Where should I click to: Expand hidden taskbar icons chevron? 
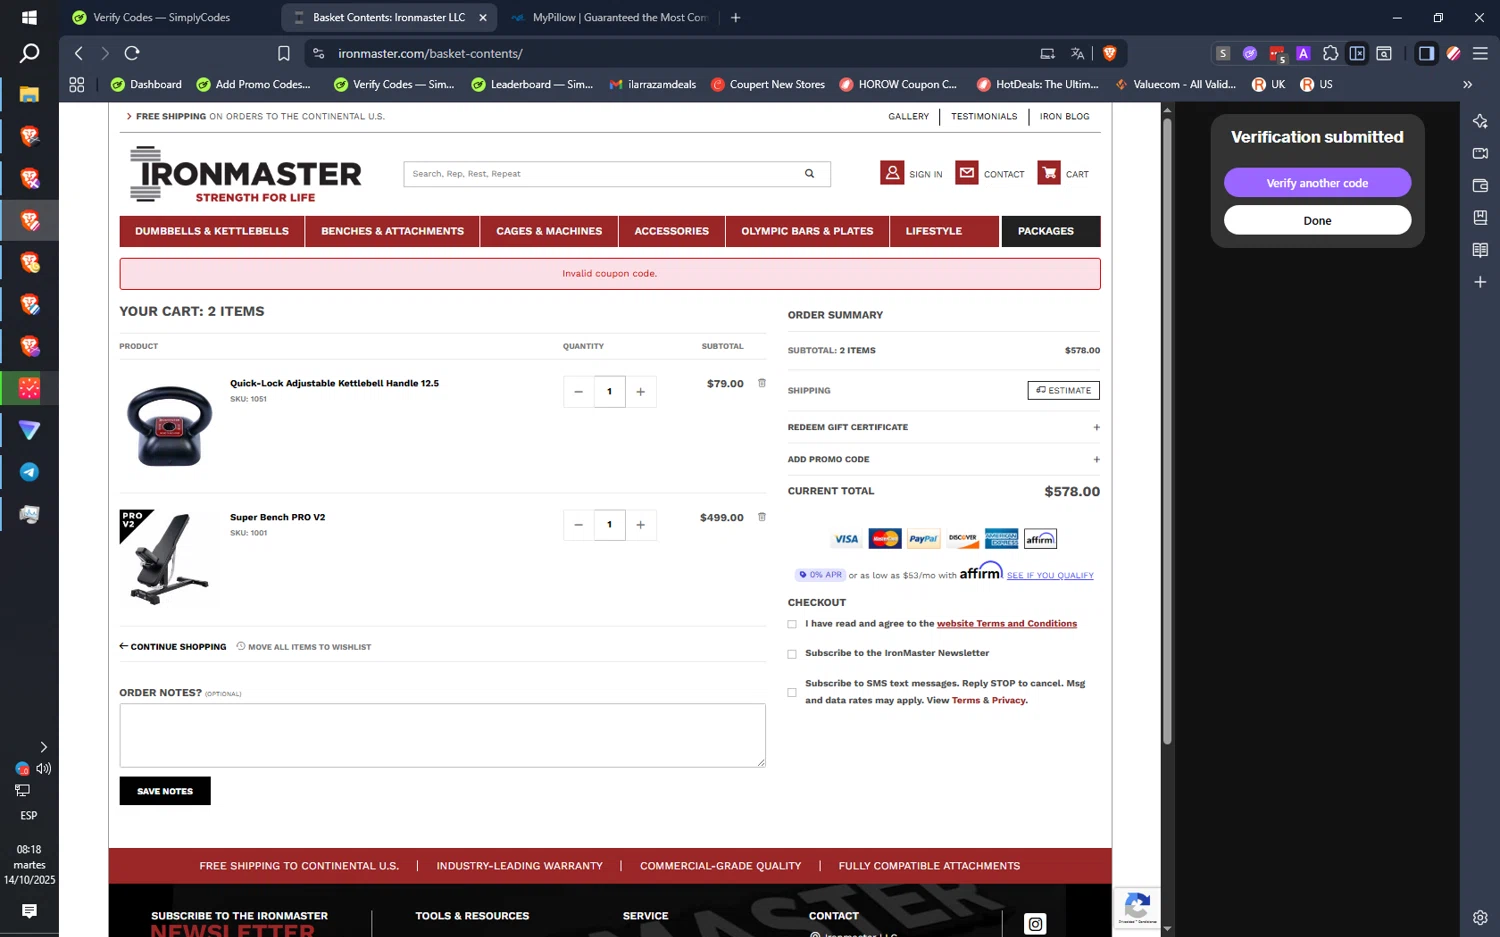[x=43, y=747]
